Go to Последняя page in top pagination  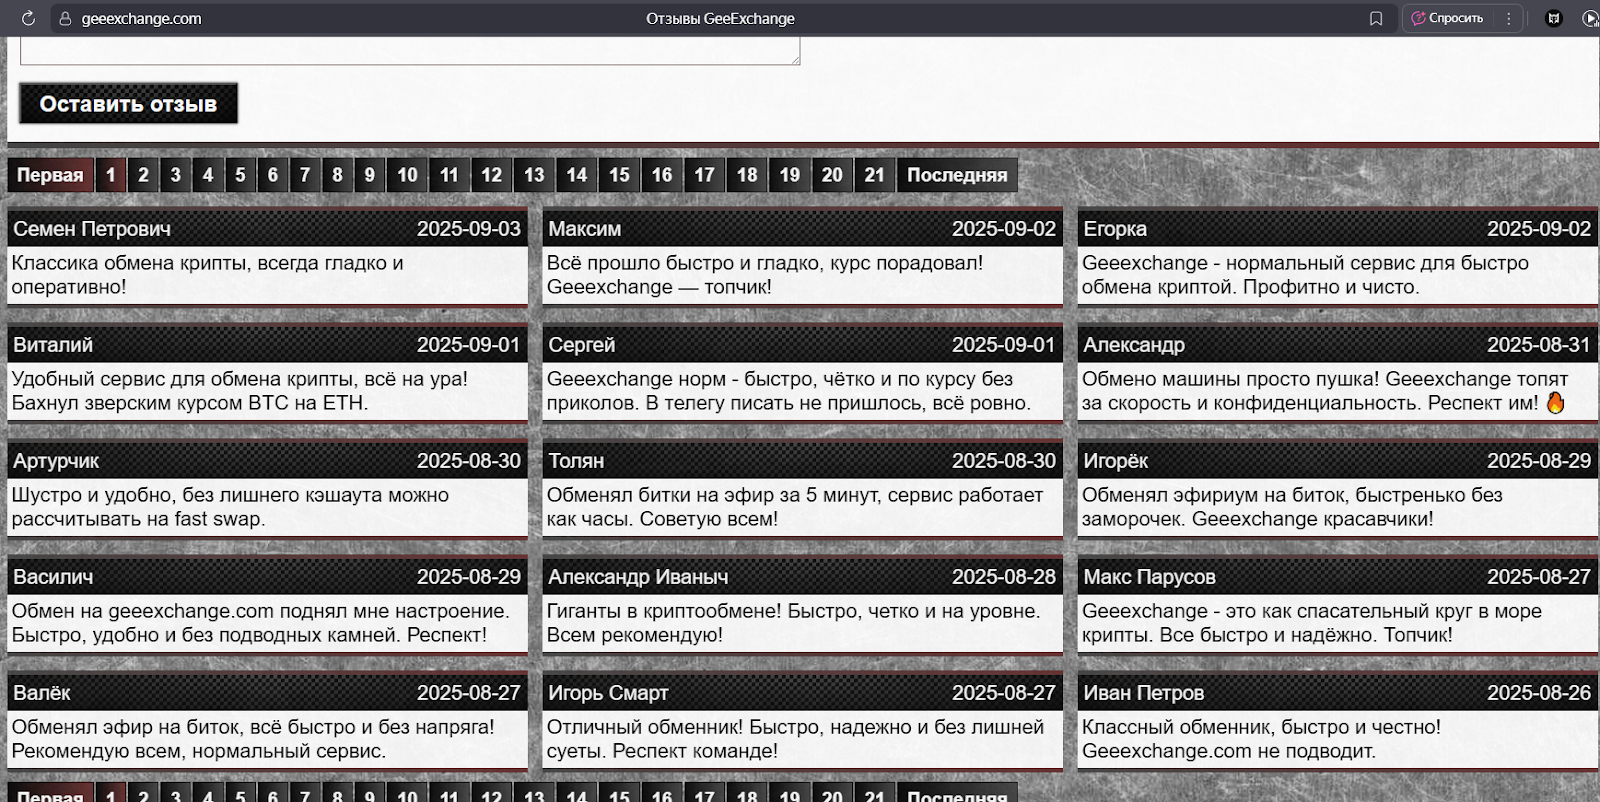957,175
